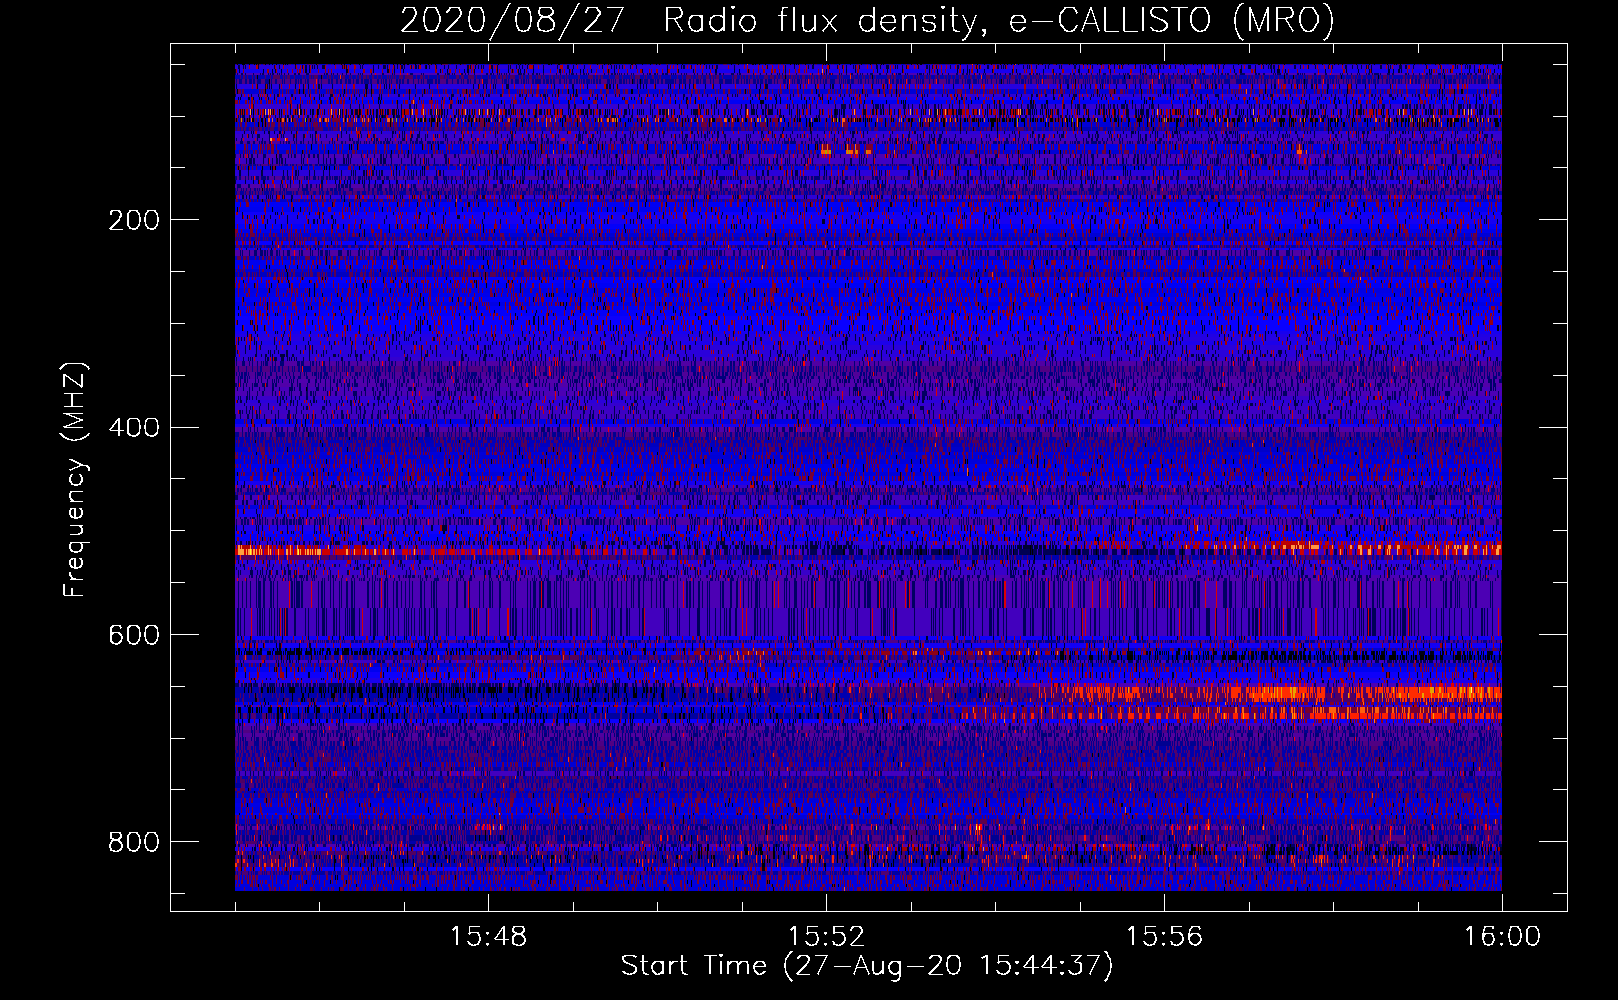Click the 15:56 time tick label
The image size is (1618, 1000).
(1164, 937)
